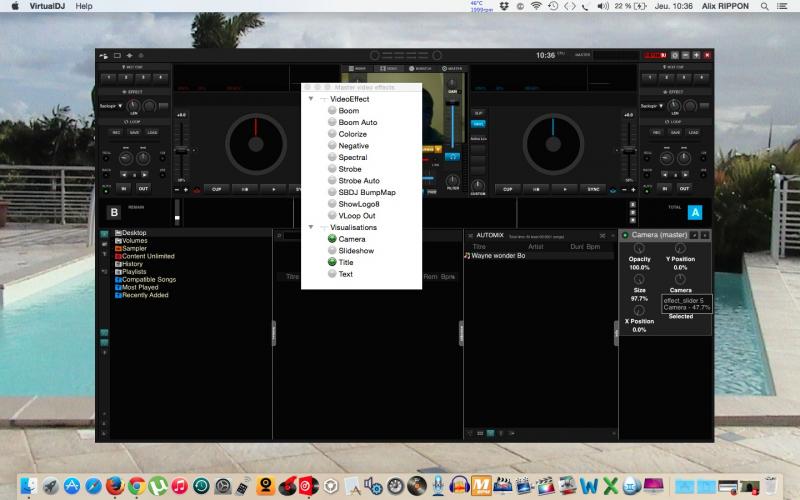Image resolution: width=800 pixels, height=500 pixels.
Task: Click the layout selector icon at top-left
Action: click(x=104, y=55)
